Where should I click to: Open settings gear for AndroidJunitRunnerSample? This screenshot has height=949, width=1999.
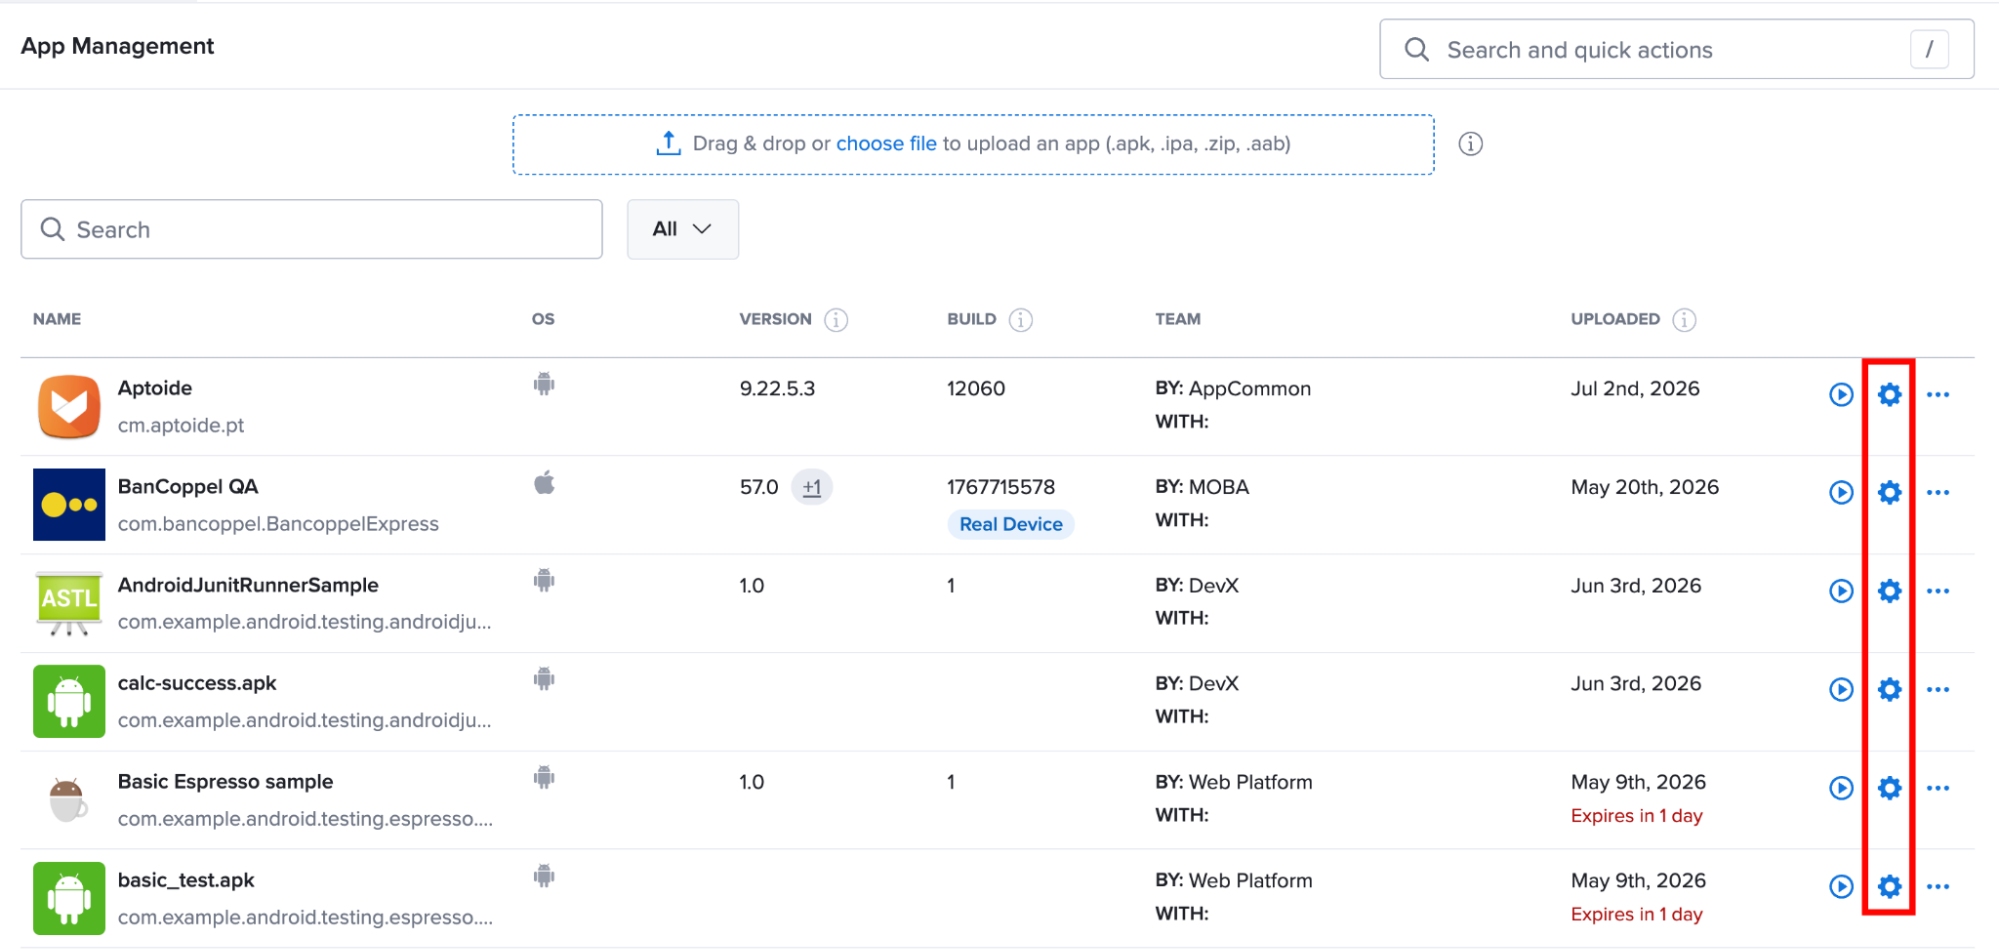coord(1889,591)
